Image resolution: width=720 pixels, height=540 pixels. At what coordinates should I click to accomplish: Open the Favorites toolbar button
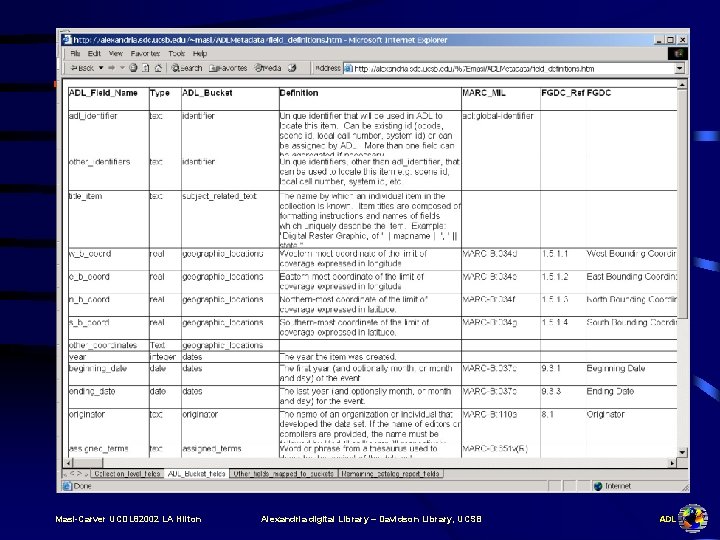coord(228,68)
